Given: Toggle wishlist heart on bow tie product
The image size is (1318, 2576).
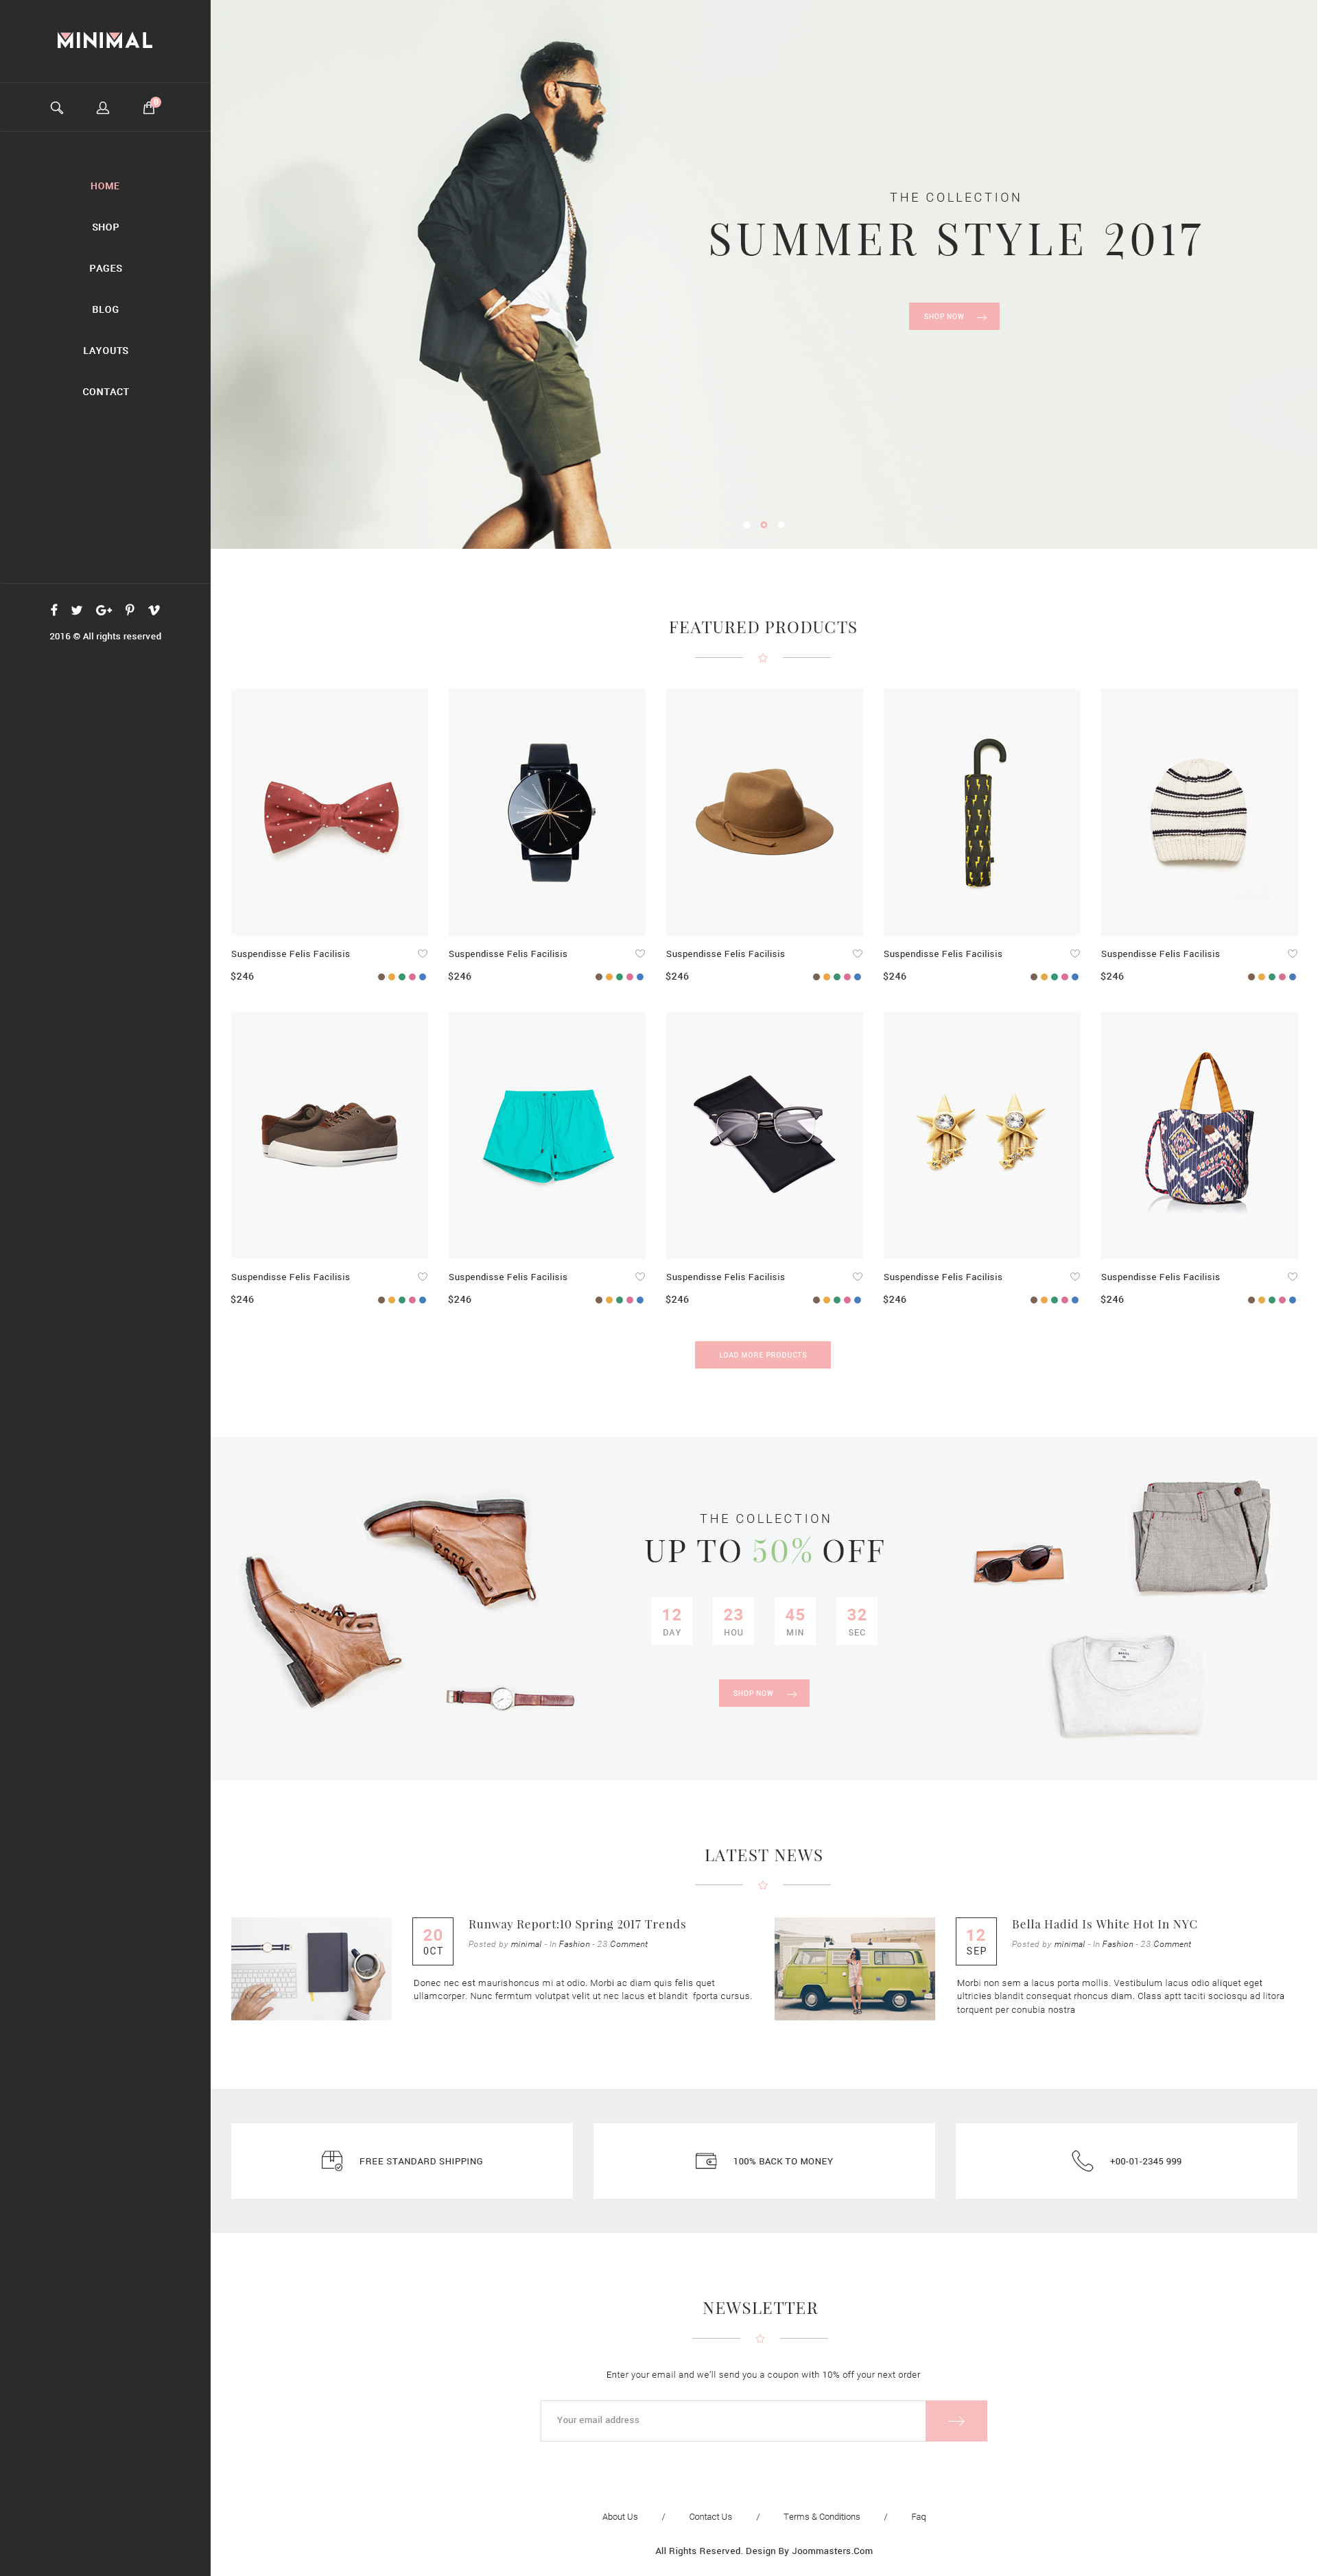Looking at the screenshot, I should (422, 954).
